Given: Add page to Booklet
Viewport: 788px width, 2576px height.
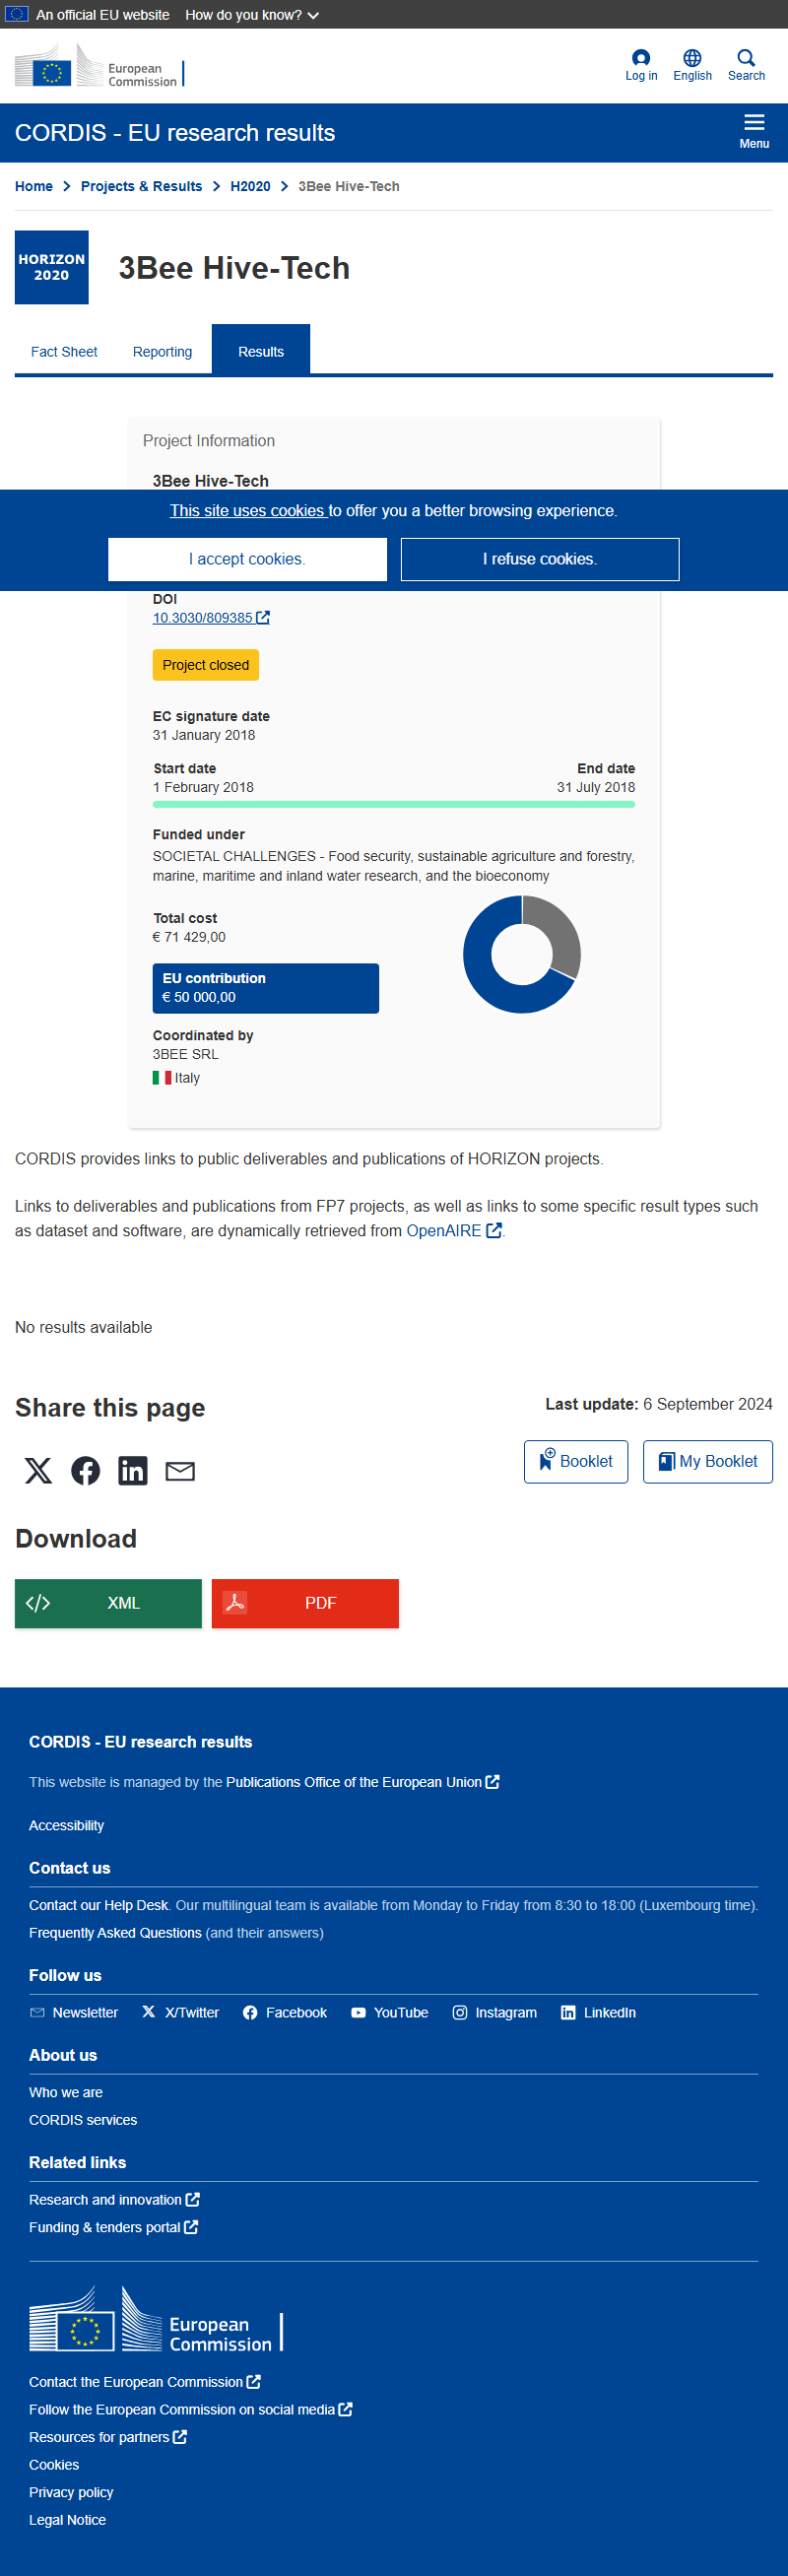Looking at the screenshot, I should (576, 1462).
